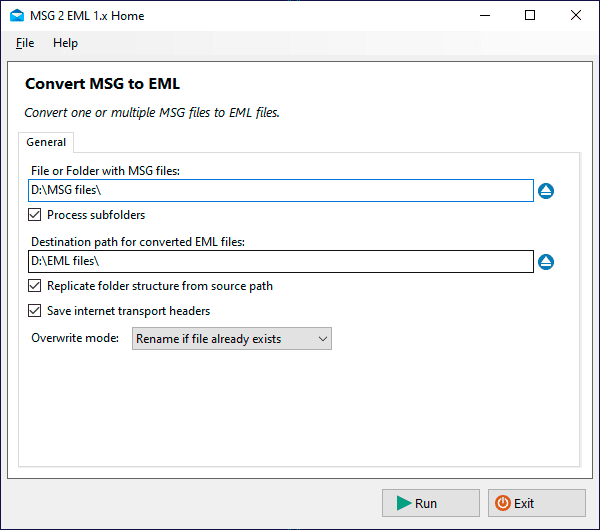Open the File menu
The width and height of the screenshot is (600, 530).
[25, 43]
